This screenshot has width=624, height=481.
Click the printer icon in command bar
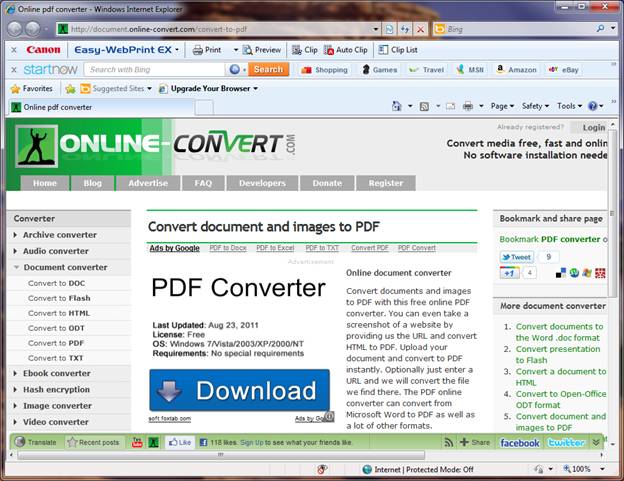click(468, 106)
